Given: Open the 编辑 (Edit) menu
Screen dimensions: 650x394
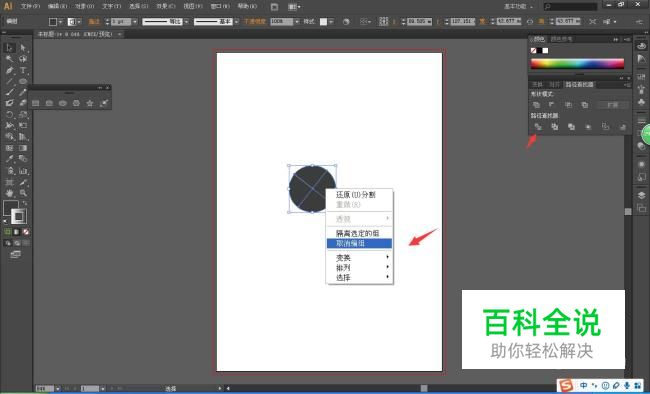Looking at the screenshot, I should pyautogui.click(x=57, y=6).
